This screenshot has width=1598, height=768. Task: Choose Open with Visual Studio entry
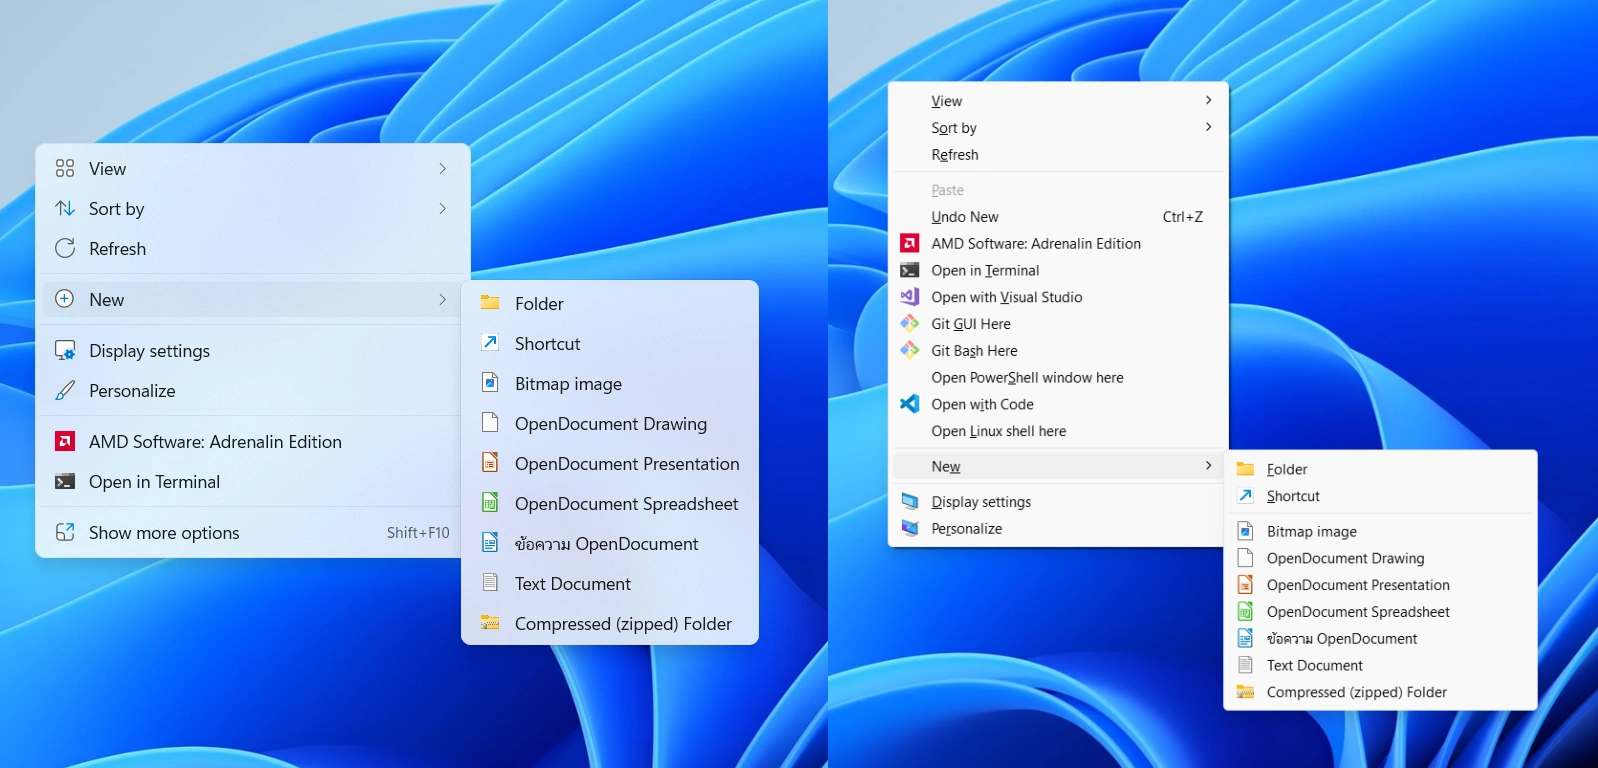click(1058, 297)
